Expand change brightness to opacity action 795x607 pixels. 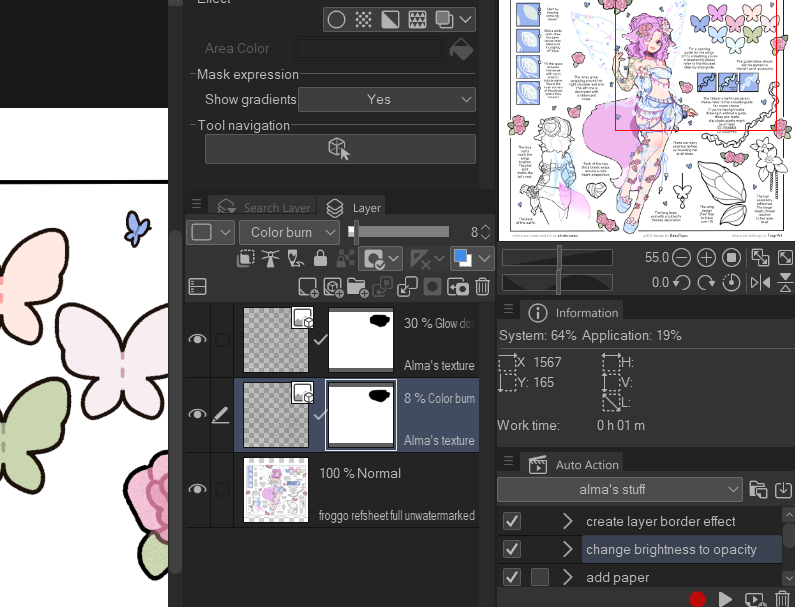[567, 549]
